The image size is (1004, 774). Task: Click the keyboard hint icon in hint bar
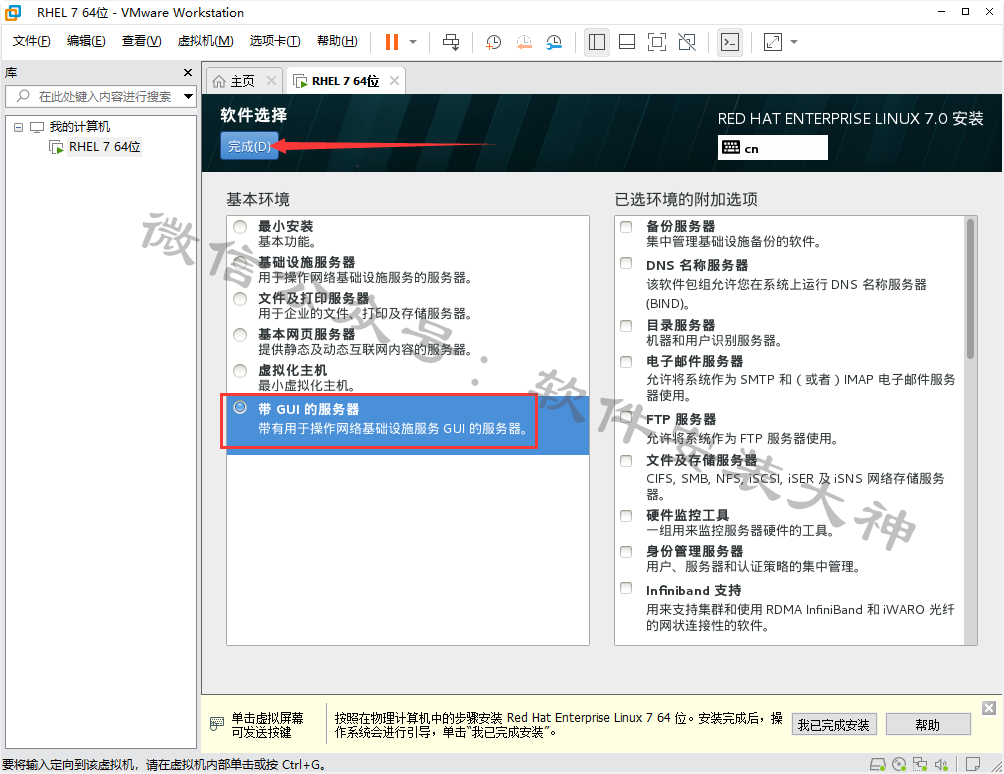[x=217, y=724]
